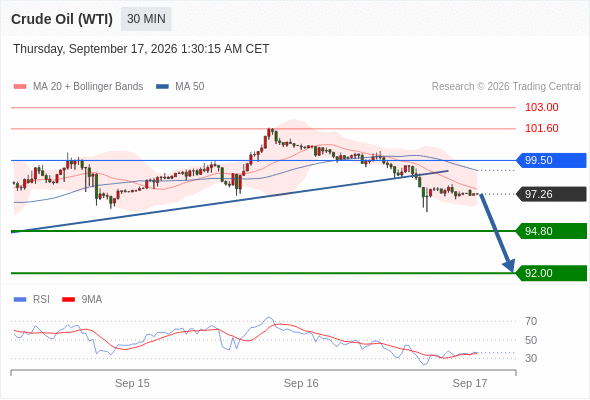Click the black 97.26 current price tag
Image resolution: width=590 pixels, height=400 pixels.
[551, 194]
